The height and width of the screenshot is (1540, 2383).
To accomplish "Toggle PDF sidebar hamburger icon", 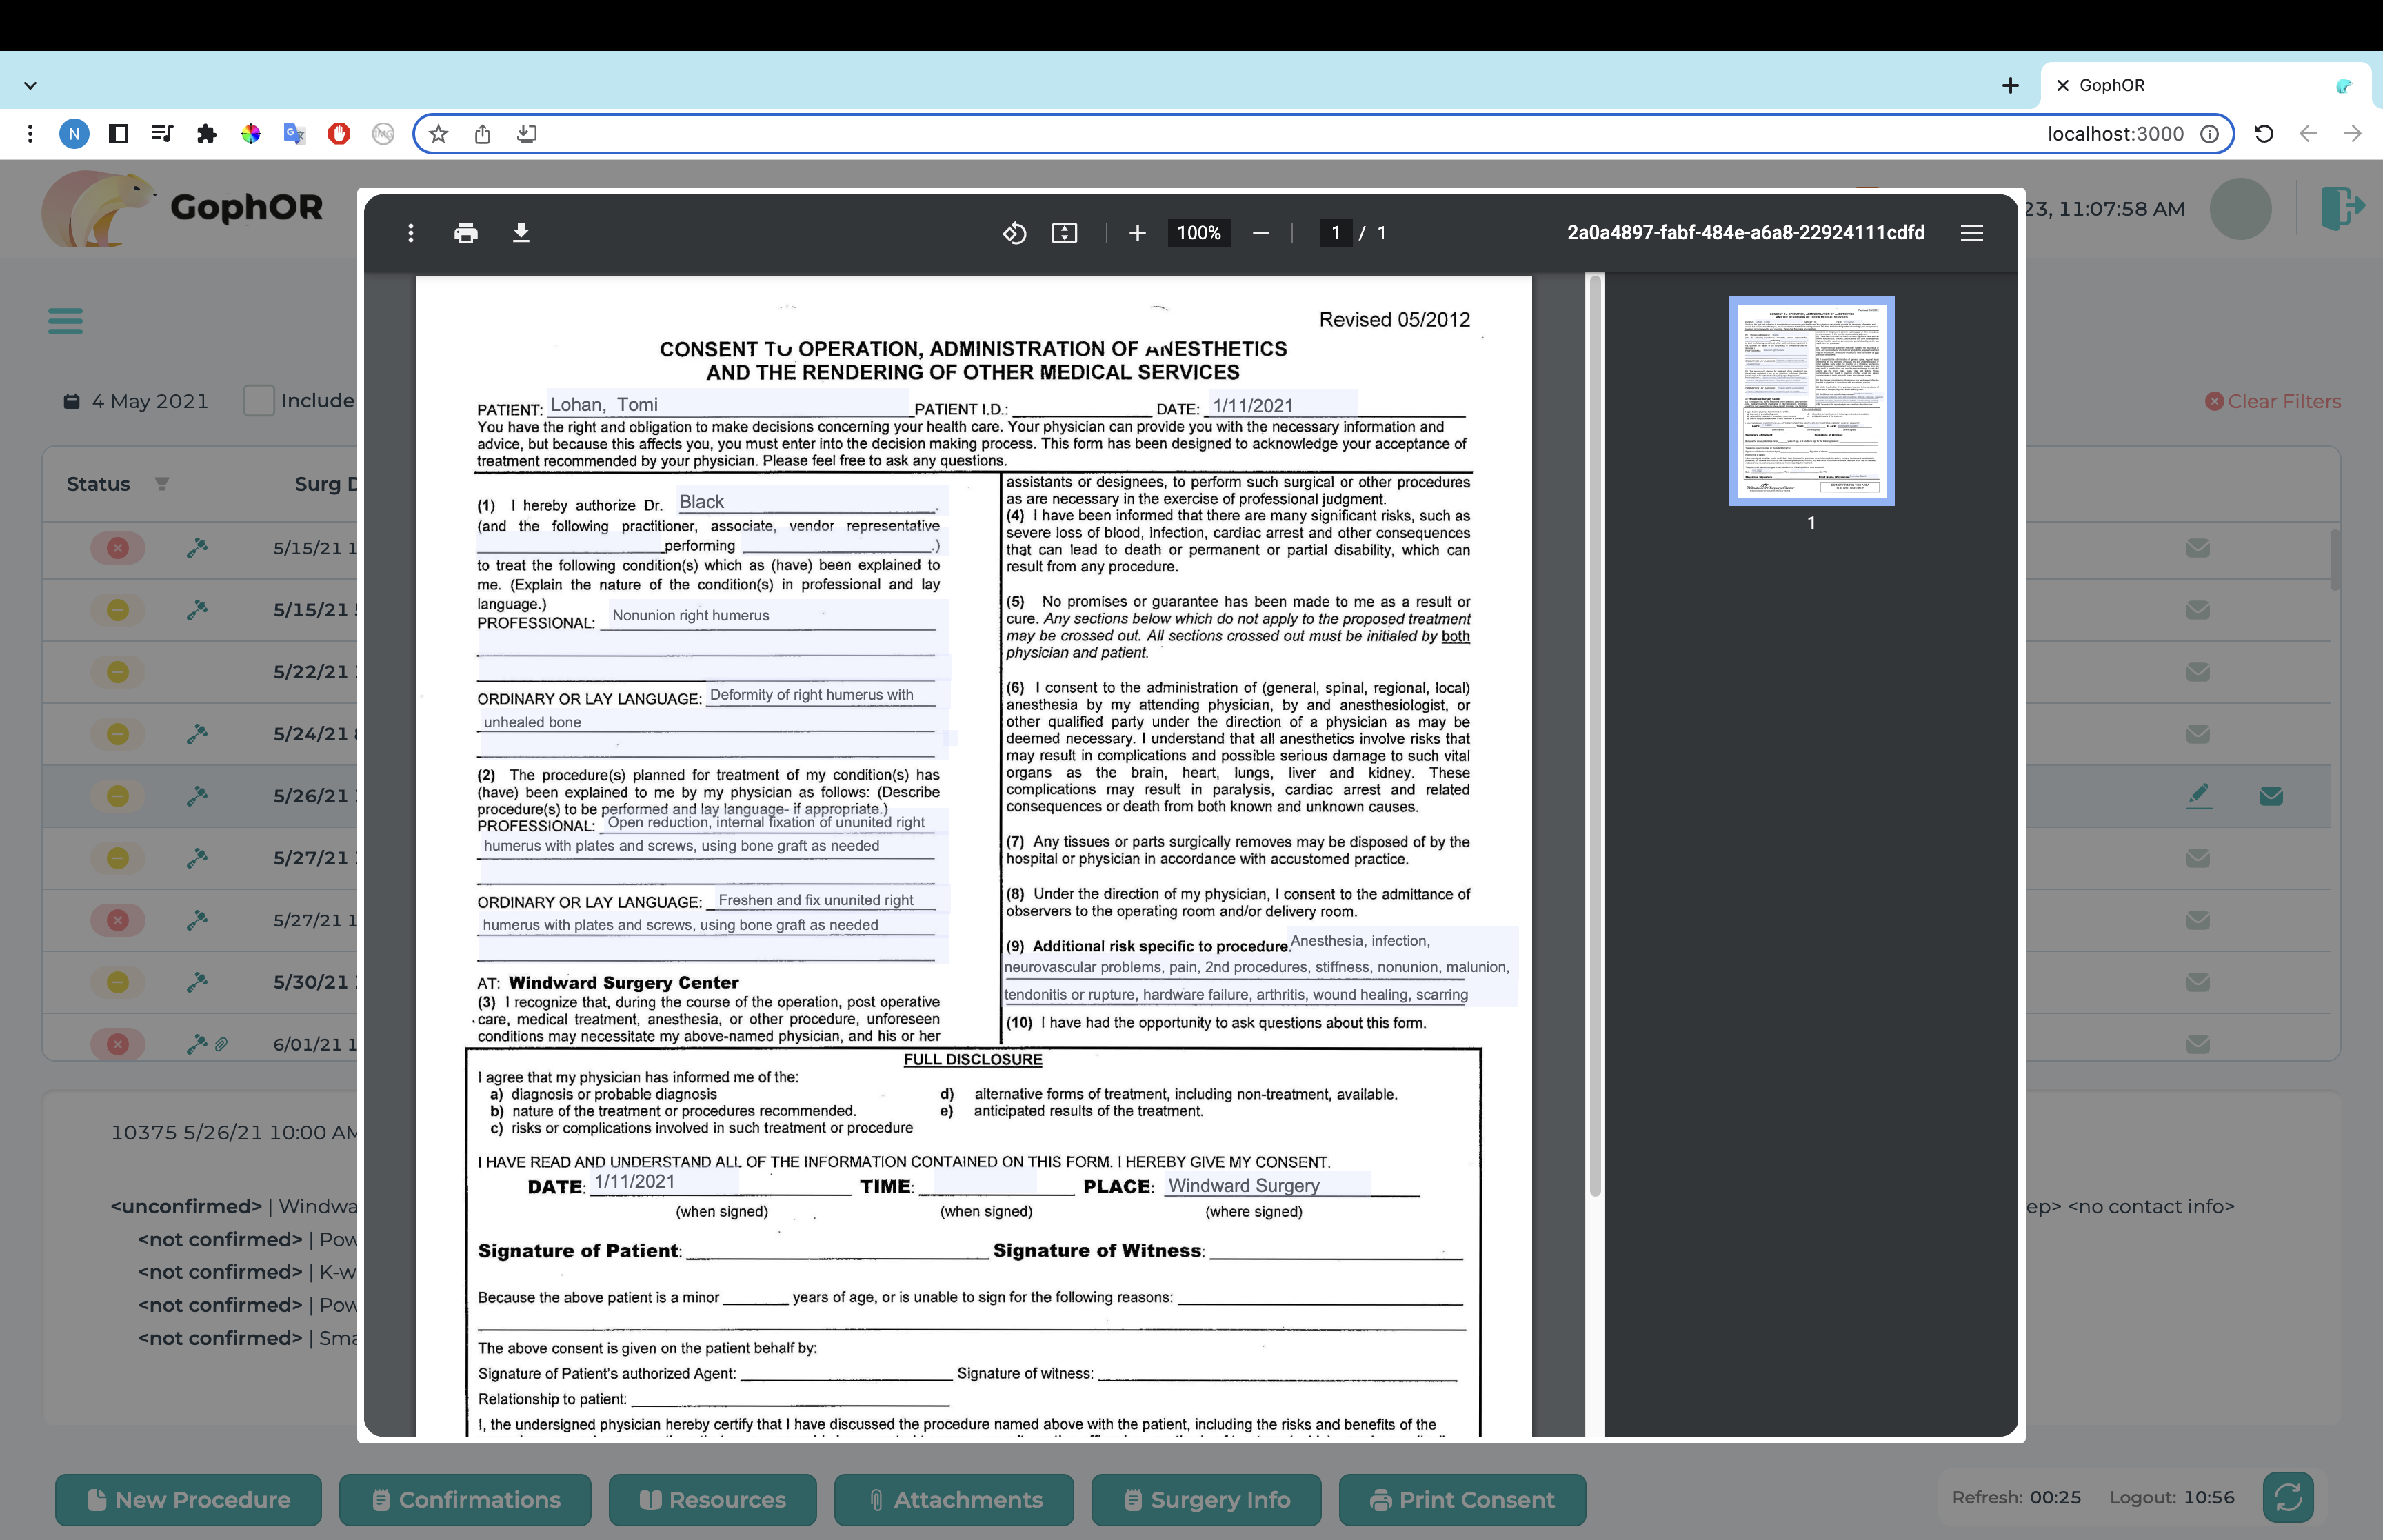I will point(1971,233).
